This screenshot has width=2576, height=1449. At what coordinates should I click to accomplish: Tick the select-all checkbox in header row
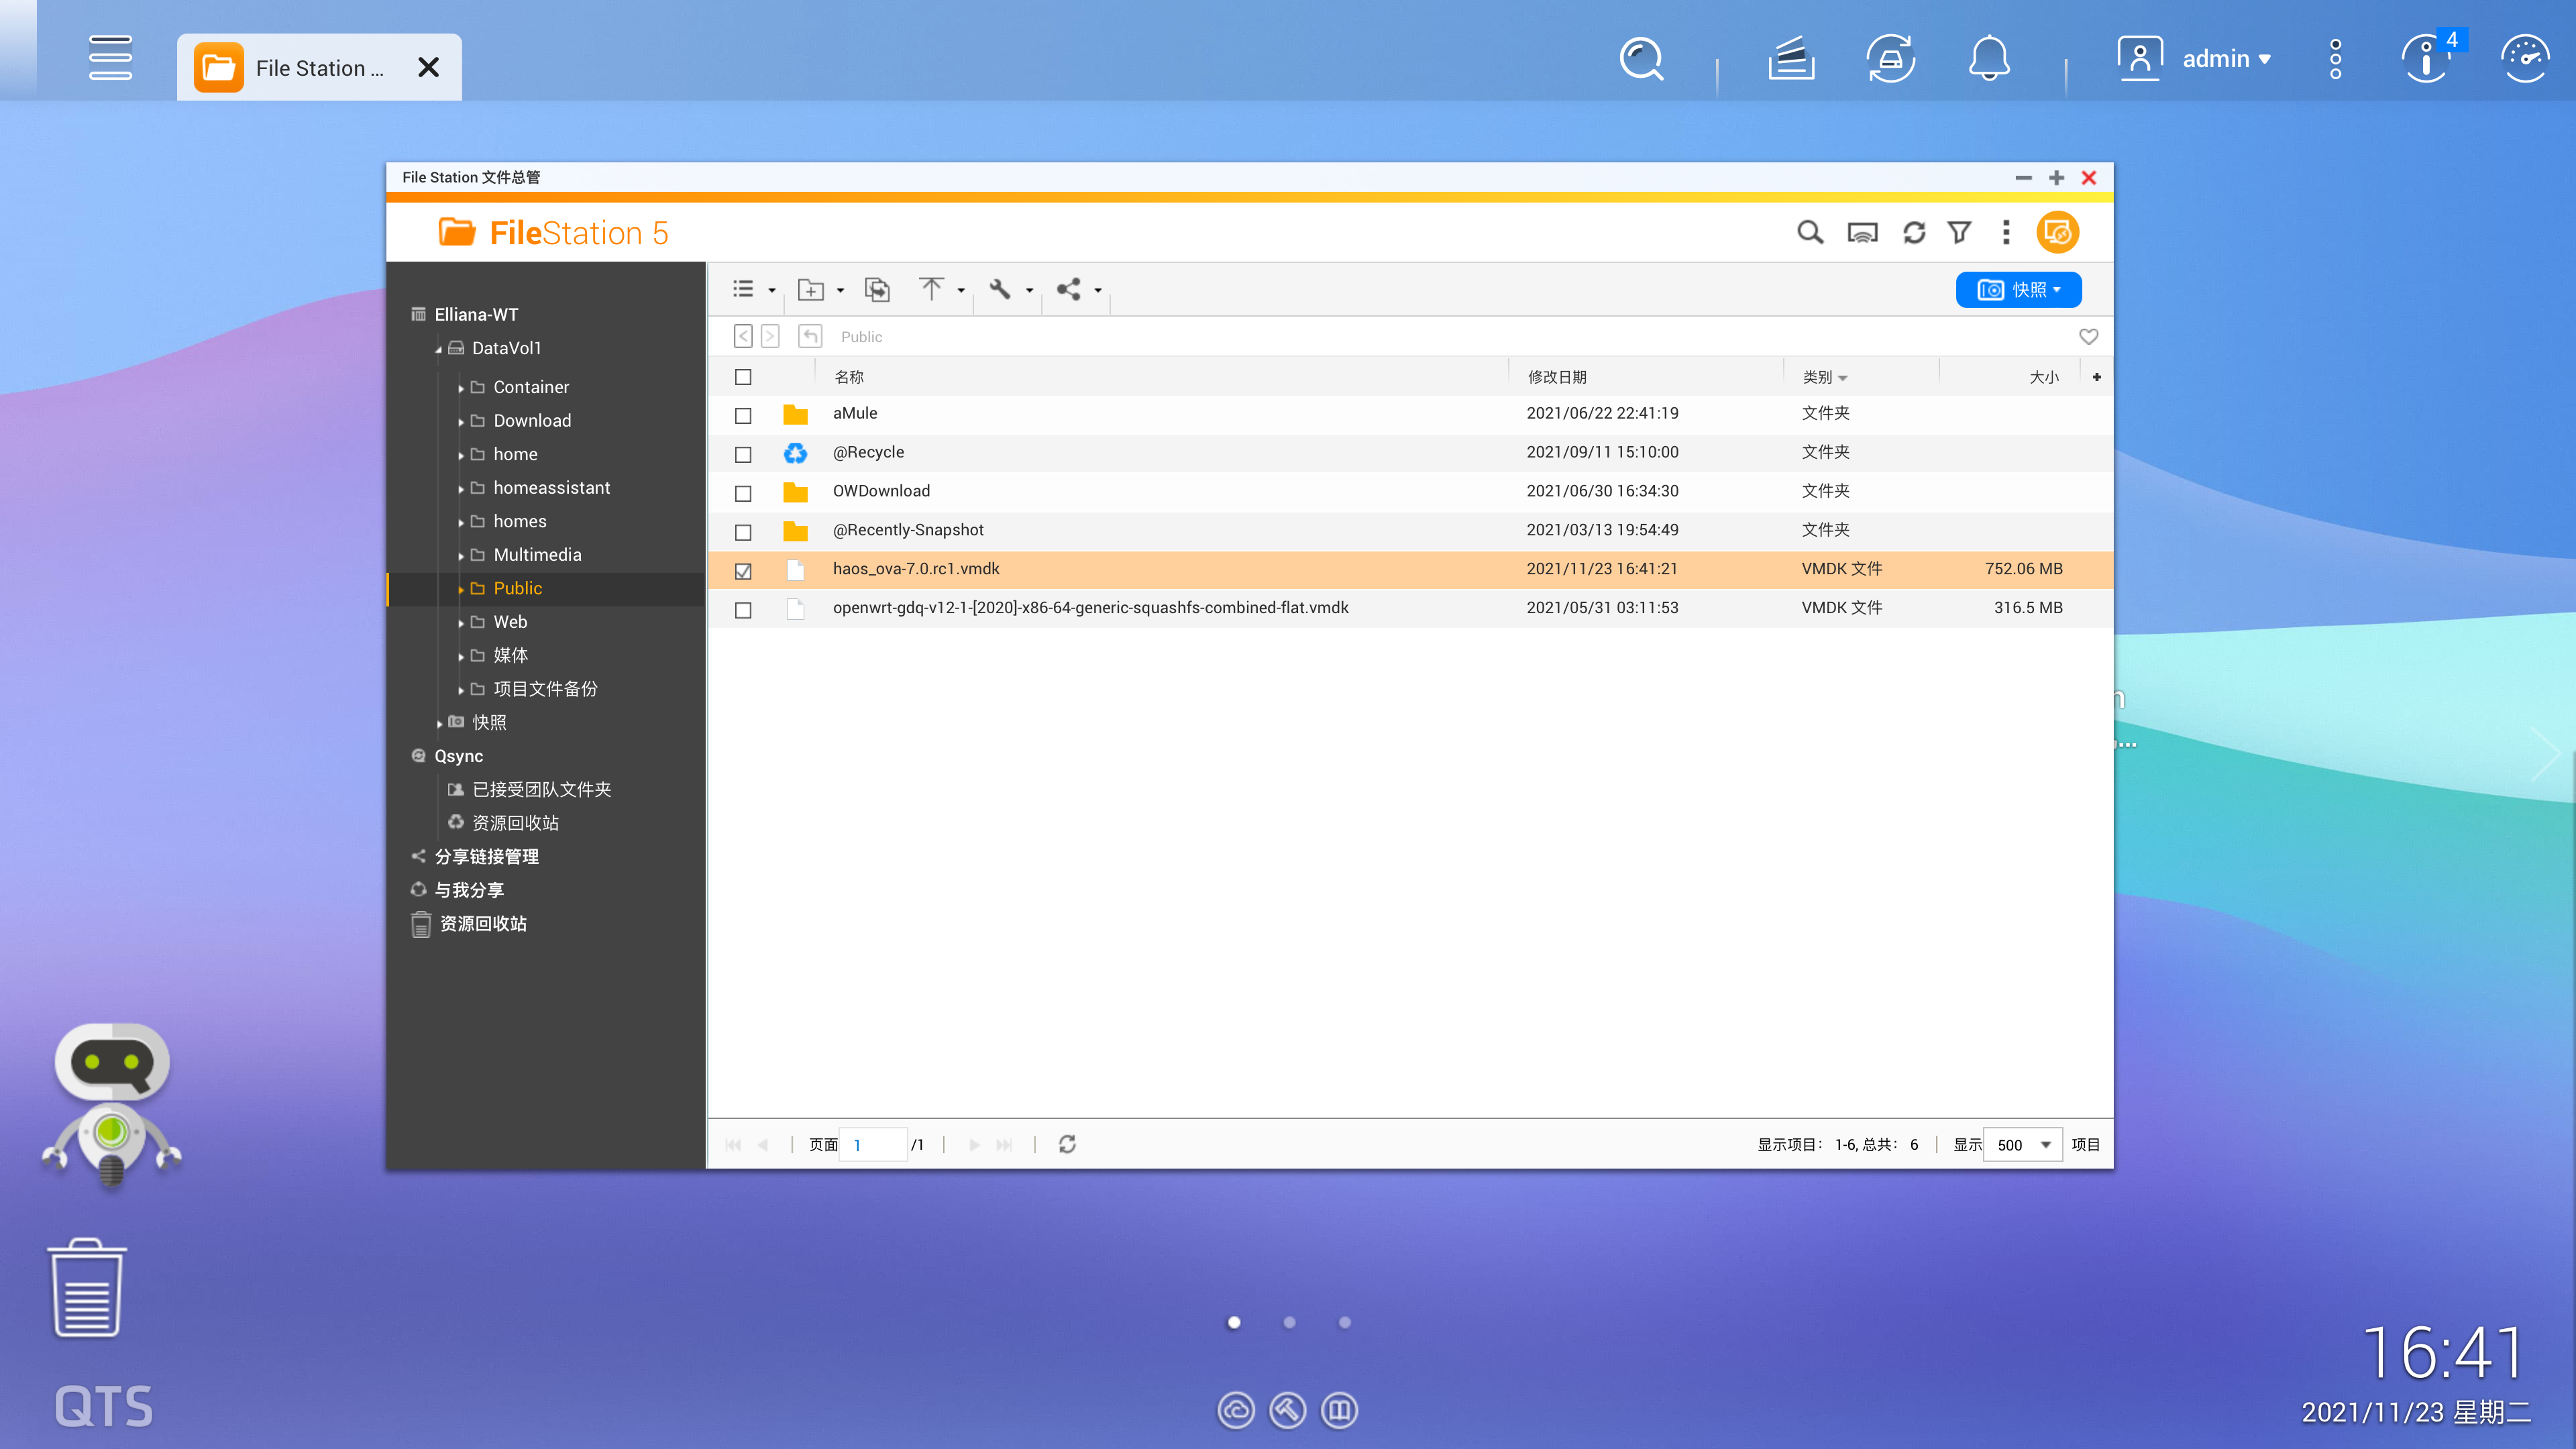point(743,377)
